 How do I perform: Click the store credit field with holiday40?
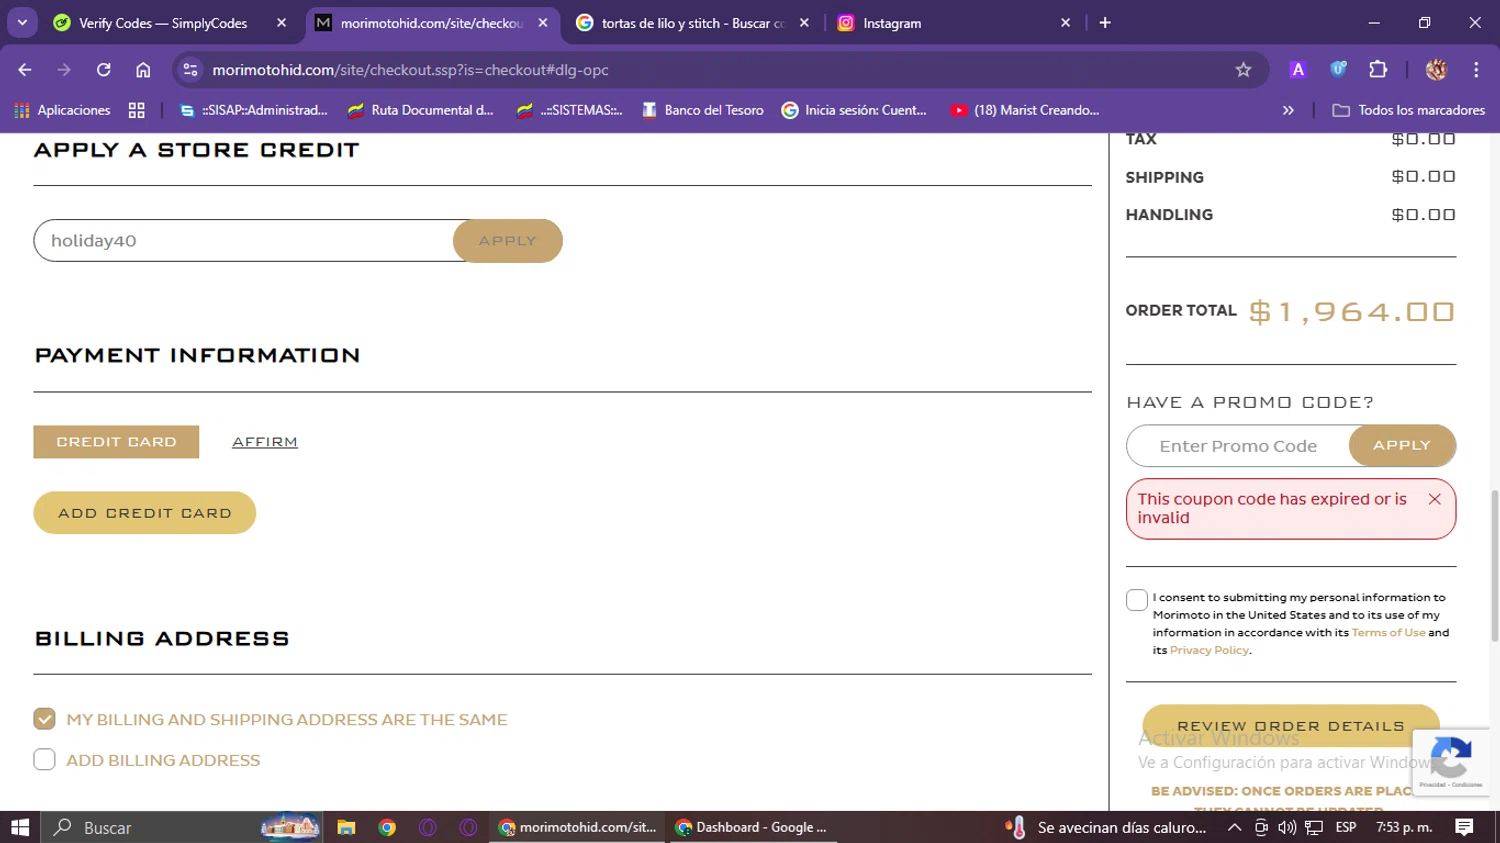coord(244,241)
